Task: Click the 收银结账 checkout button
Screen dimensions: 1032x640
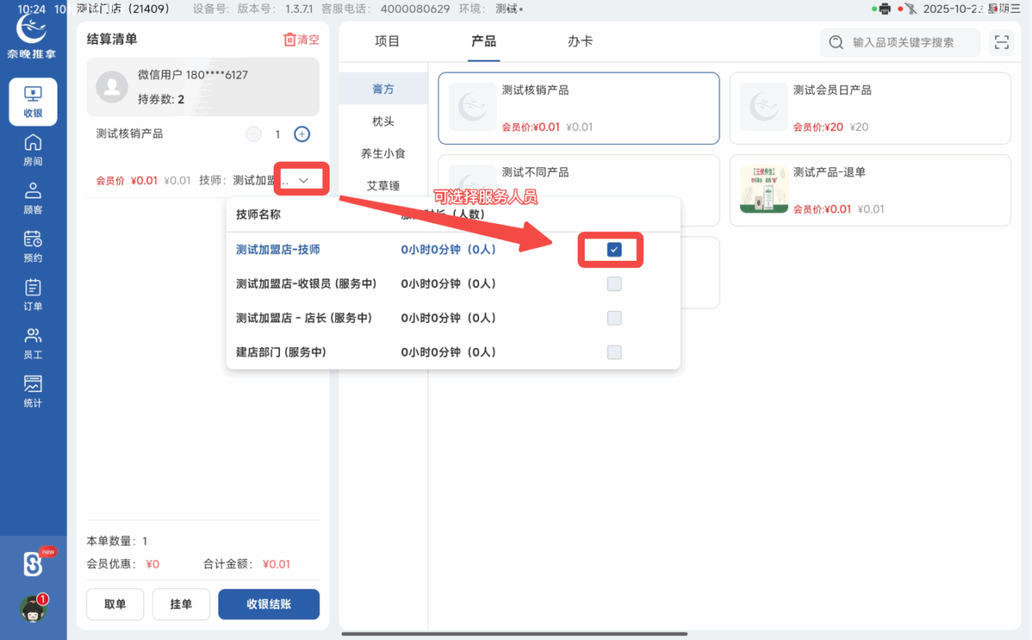Action: coord(268,604)
